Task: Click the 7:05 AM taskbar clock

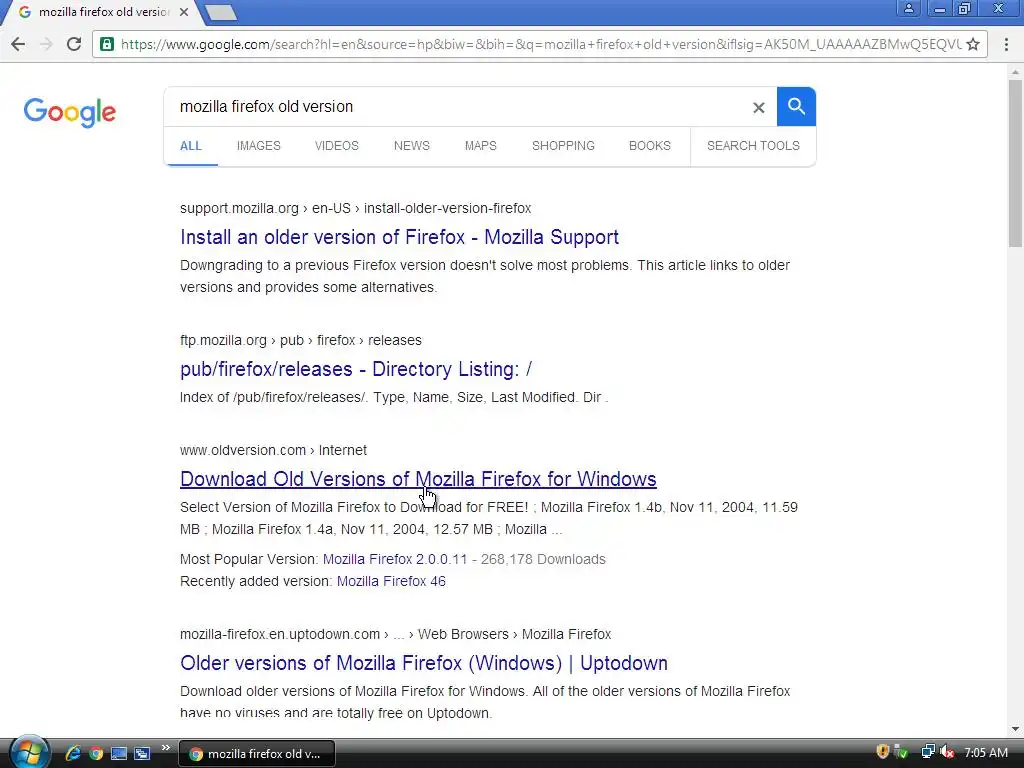Action: point(985,752)
